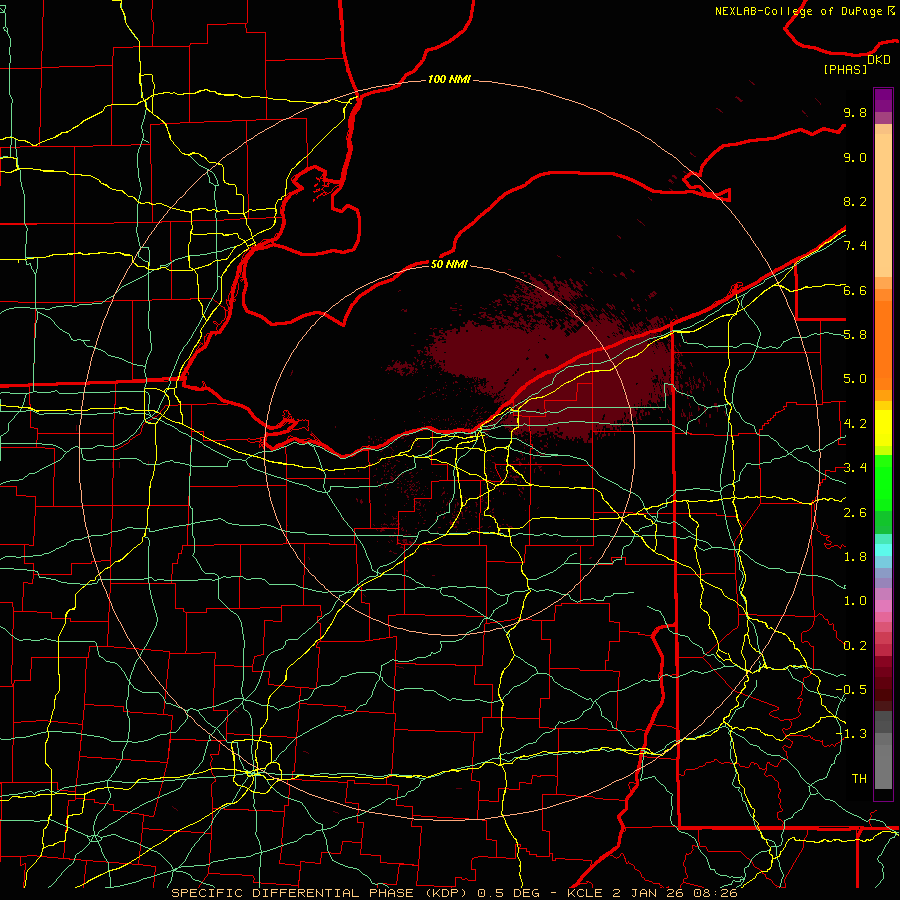Click the 8.2 scale value
The height and width of the screenshot is (900, 900).
coord(855,201)
